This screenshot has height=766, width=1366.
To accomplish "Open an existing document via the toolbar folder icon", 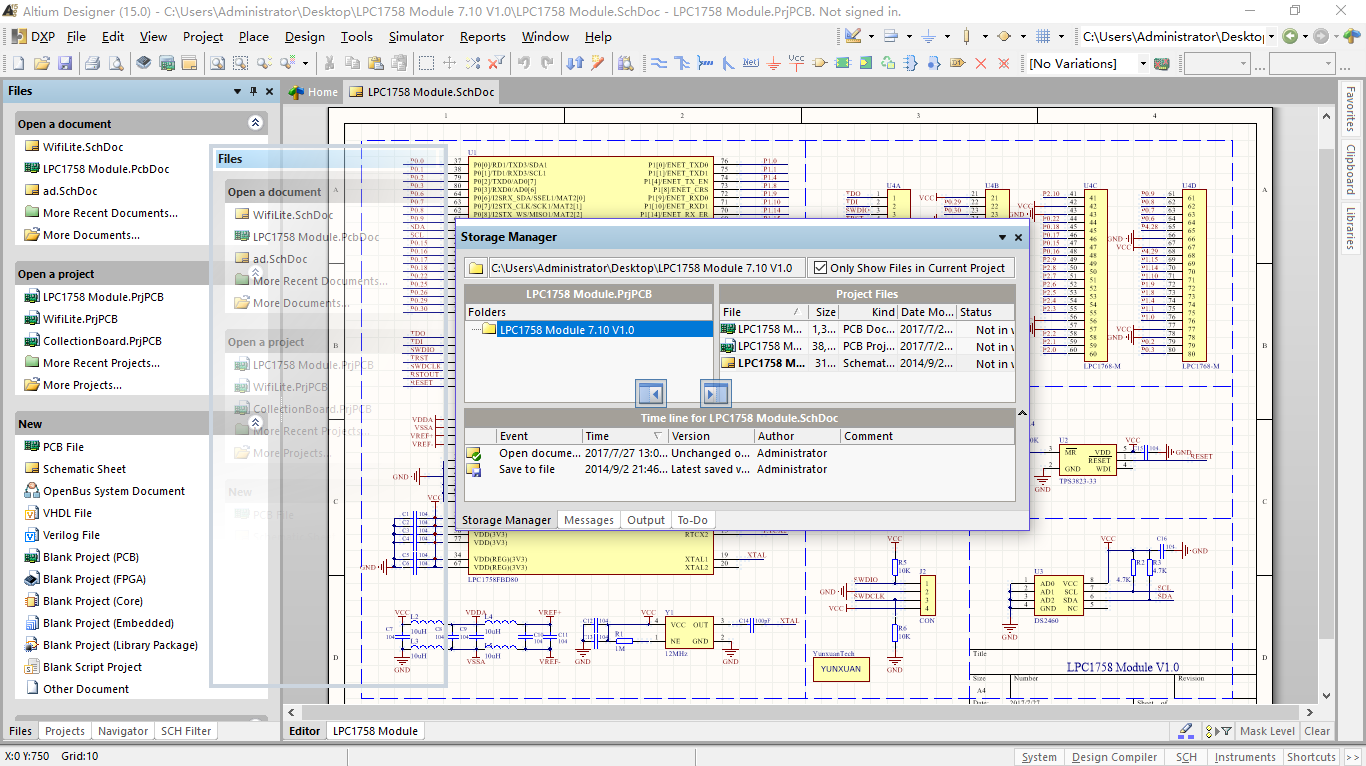I will click(41, 63).
